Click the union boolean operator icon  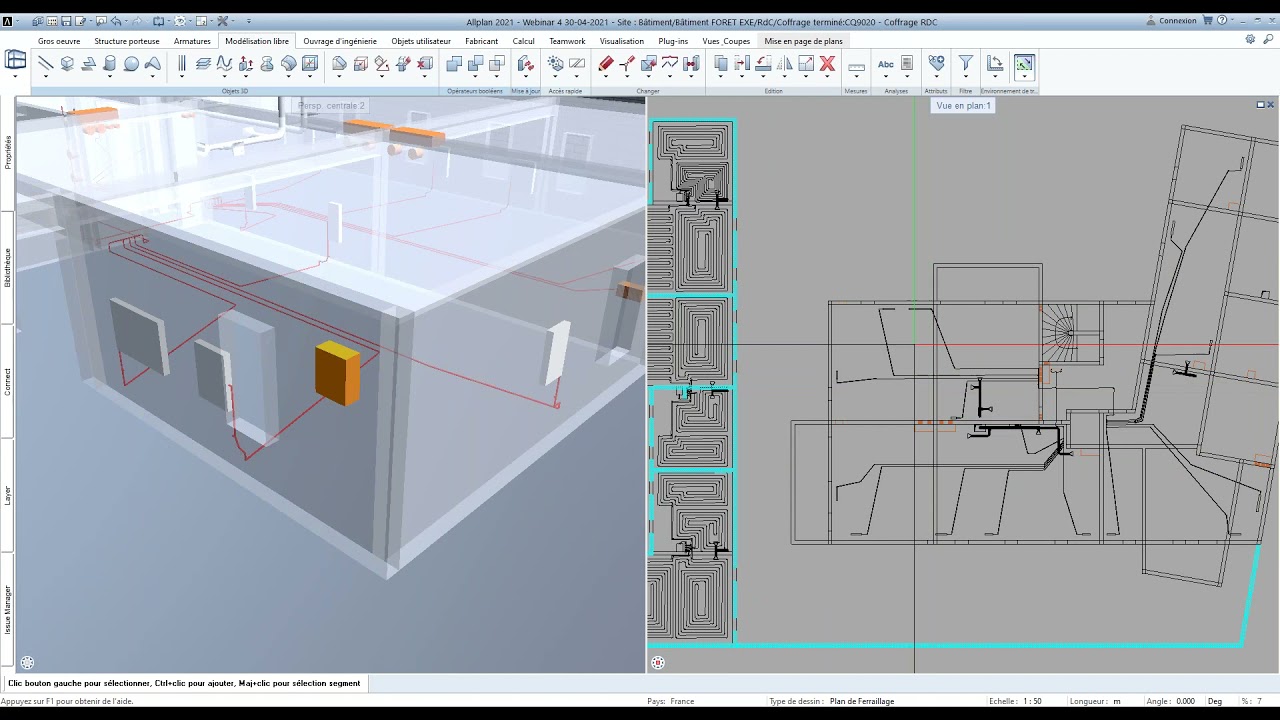coord(454,63)
